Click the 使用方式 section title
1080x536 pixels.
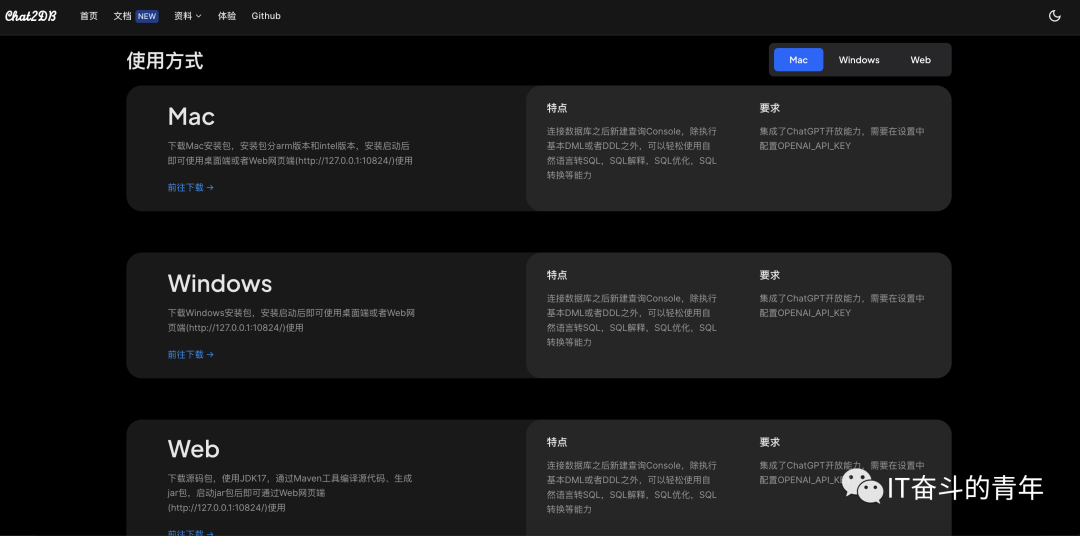coord(165,61)
